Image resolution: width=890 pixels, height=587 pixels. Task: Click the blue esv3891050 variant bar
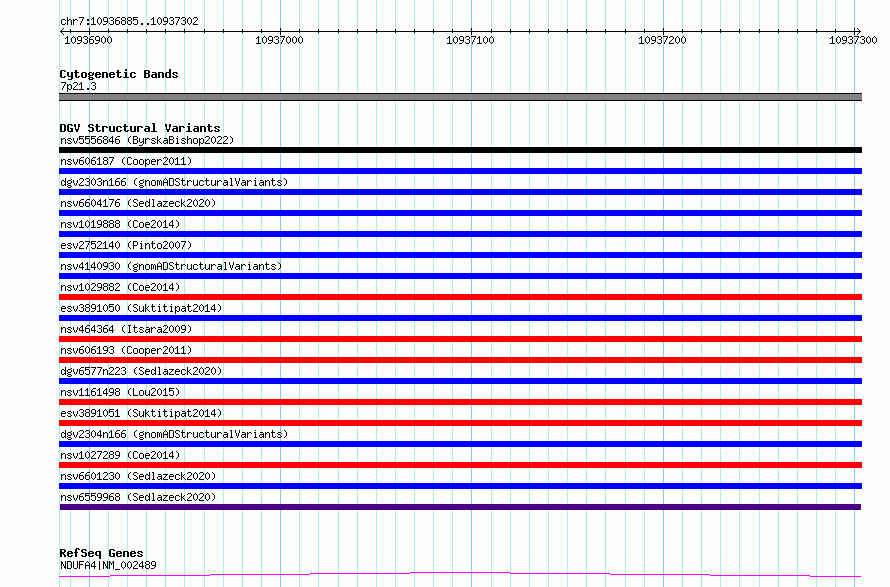pyautogui.click(x=460, y=318)
